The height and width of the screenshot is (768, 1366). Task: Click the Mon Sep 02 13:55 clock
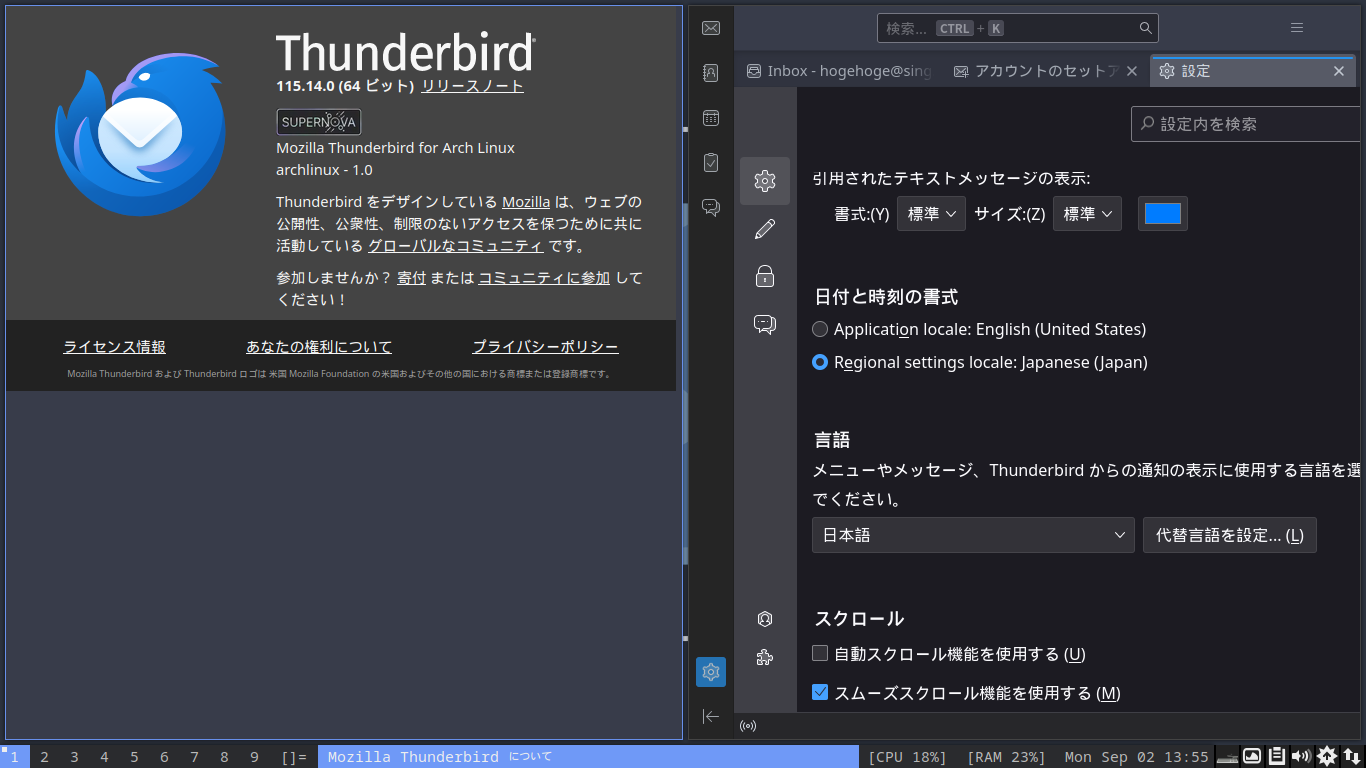pyautogui.click(x=1137, y=757)
